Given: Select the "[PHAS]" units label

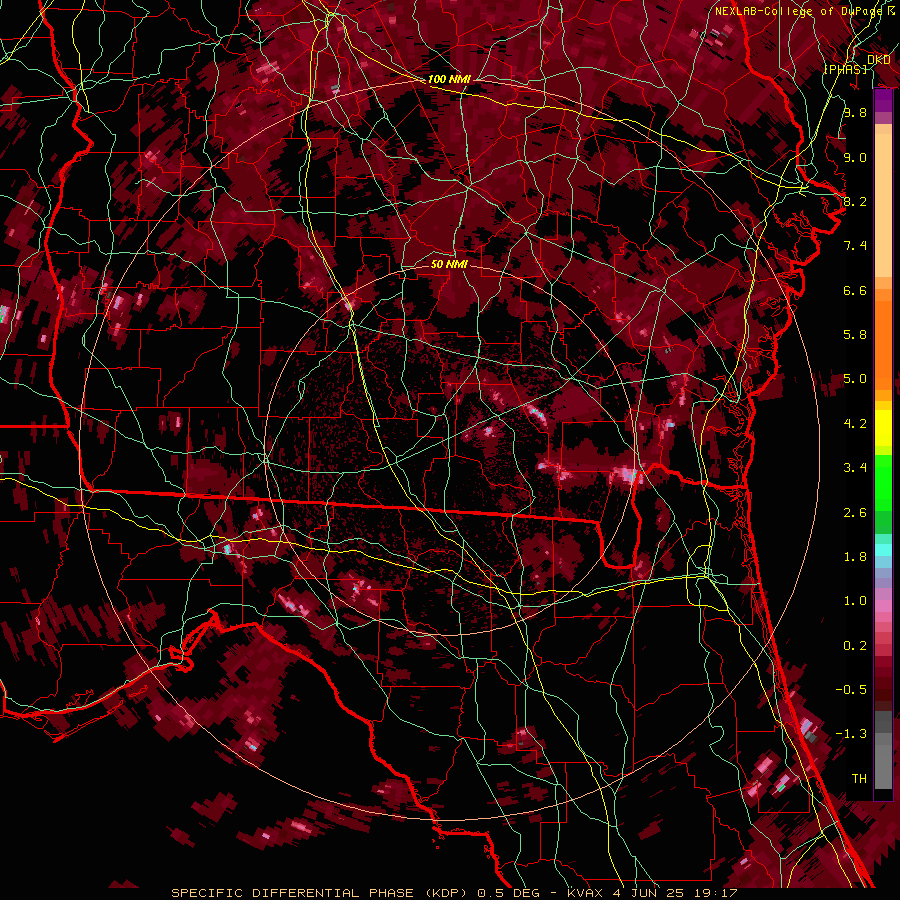Looking at the screenshot, I should (x=845, y=69).
